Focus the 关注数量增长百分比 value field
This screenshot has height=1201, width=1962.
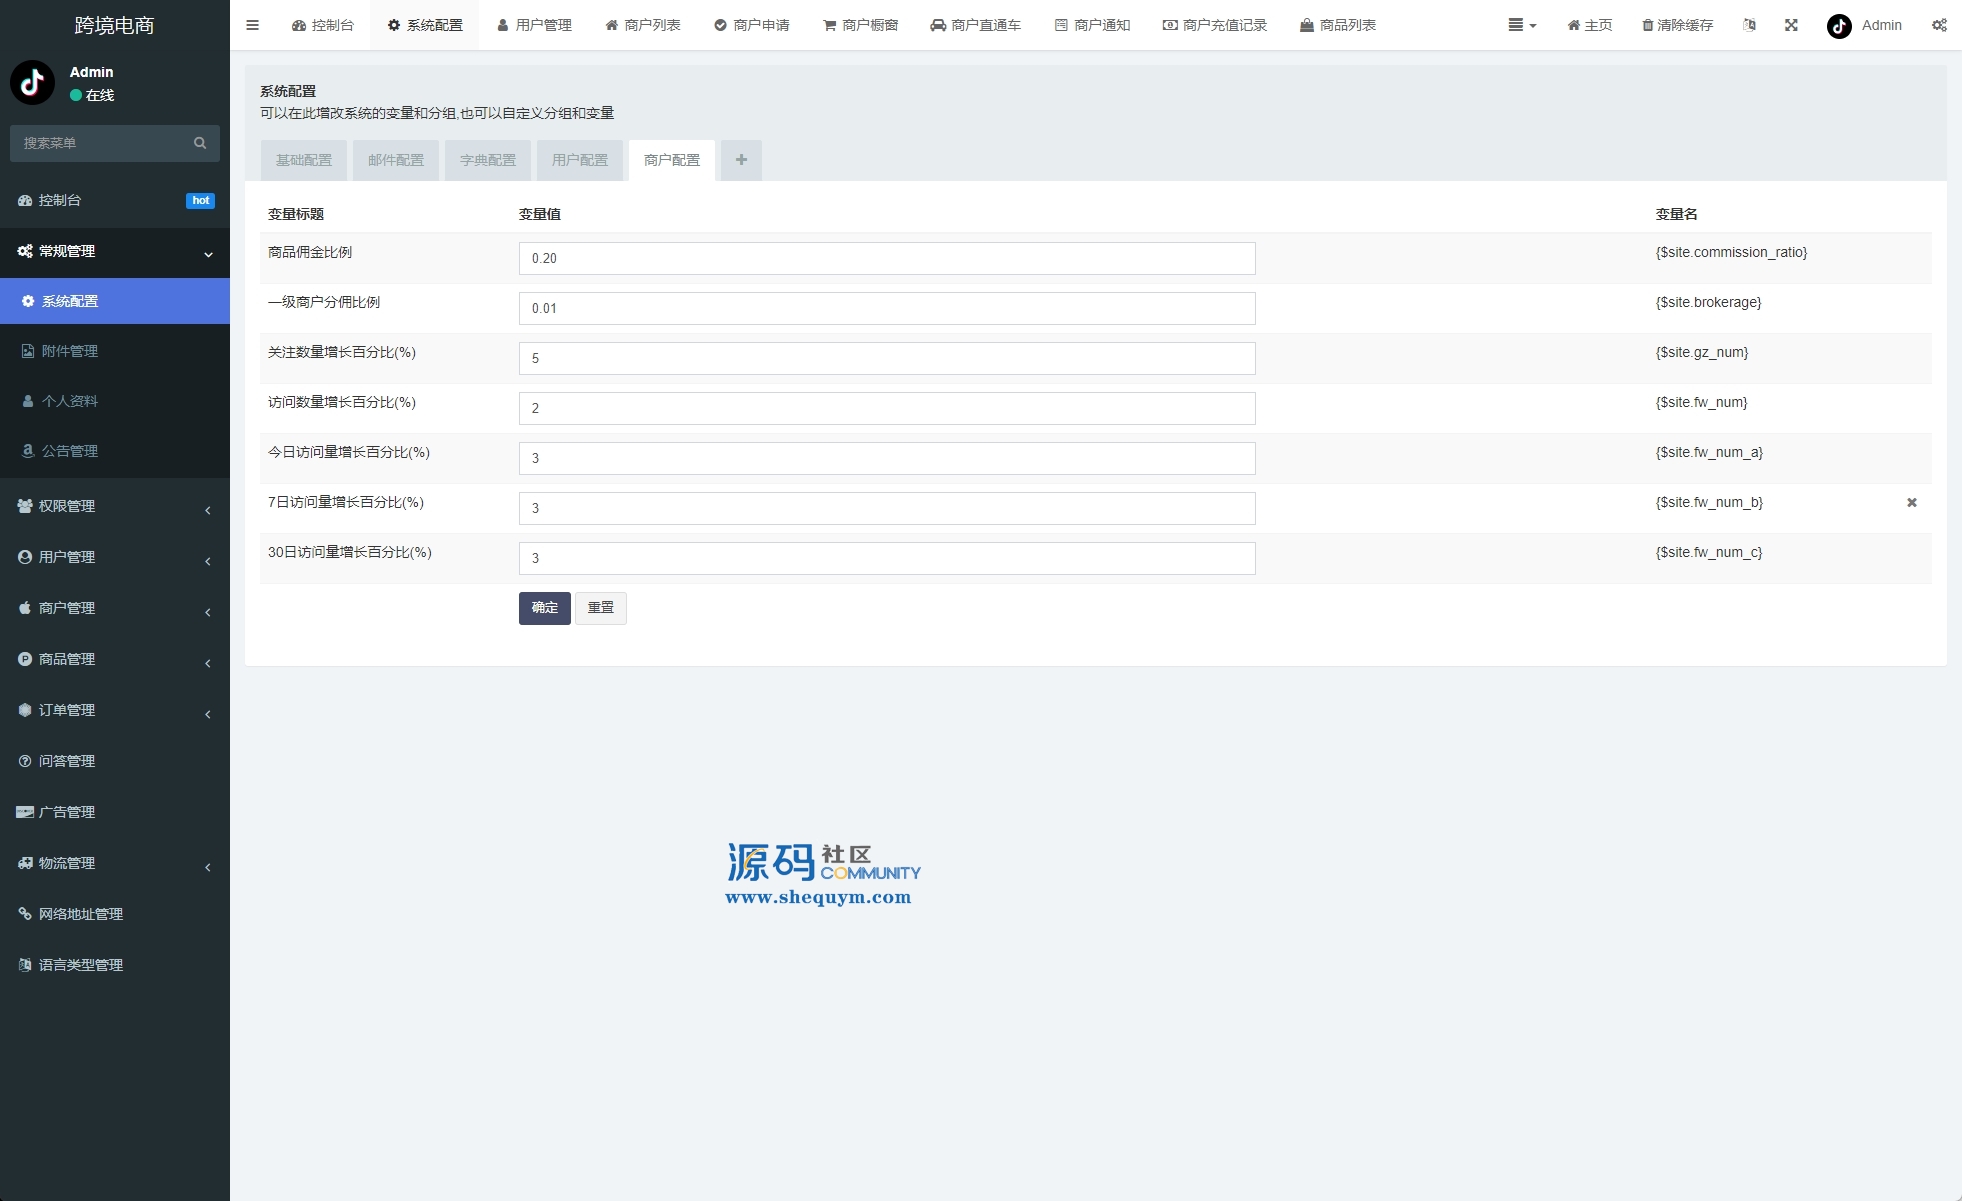(x=887, y=358)
